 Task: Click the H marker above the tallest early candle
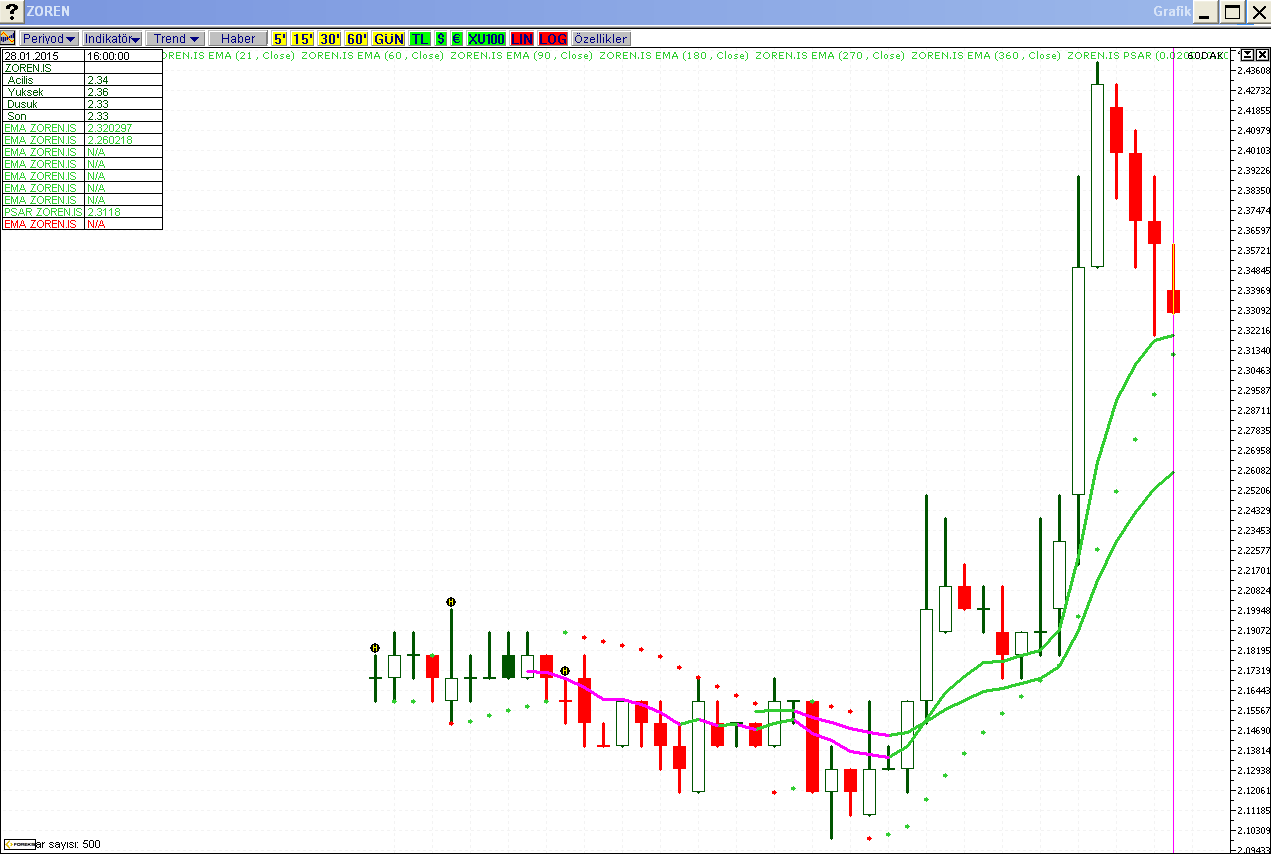coord(451,602)
